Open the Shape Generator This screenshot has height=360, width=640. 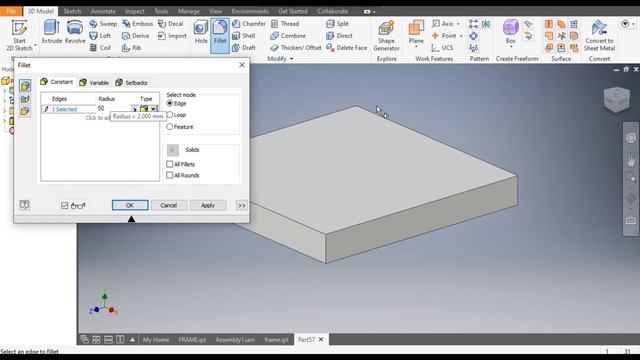click(386, 36)
